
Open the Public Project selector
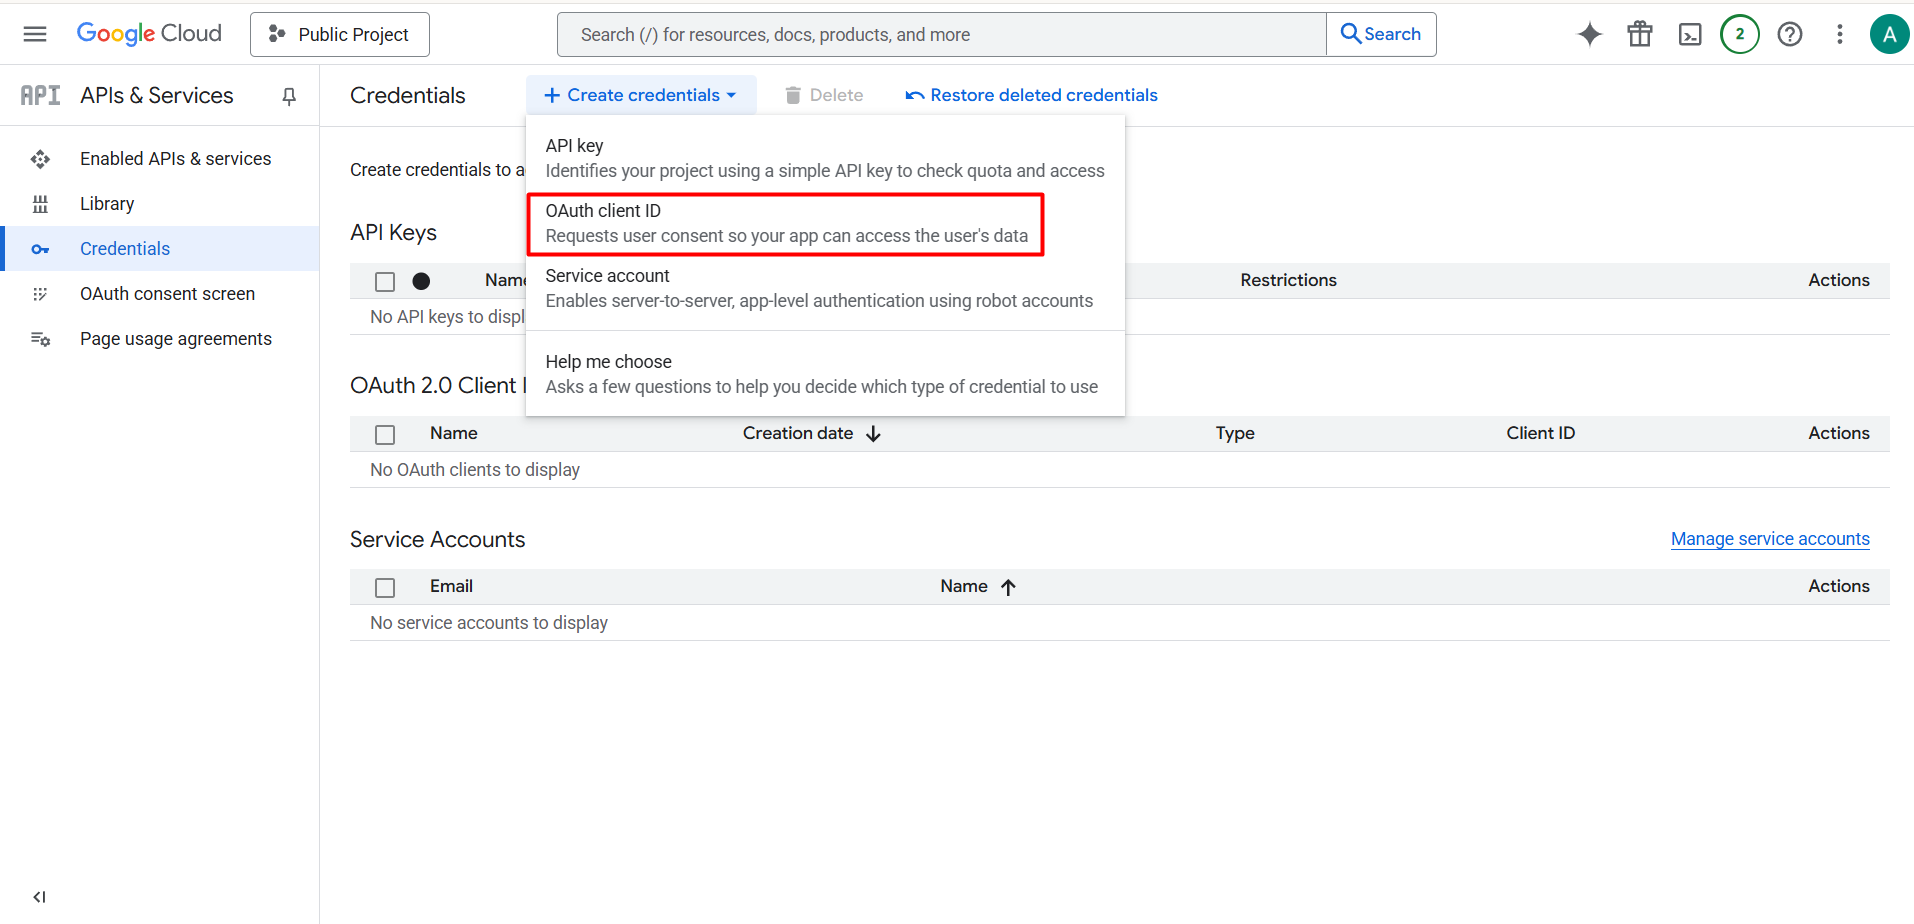(x=340, y=34)
